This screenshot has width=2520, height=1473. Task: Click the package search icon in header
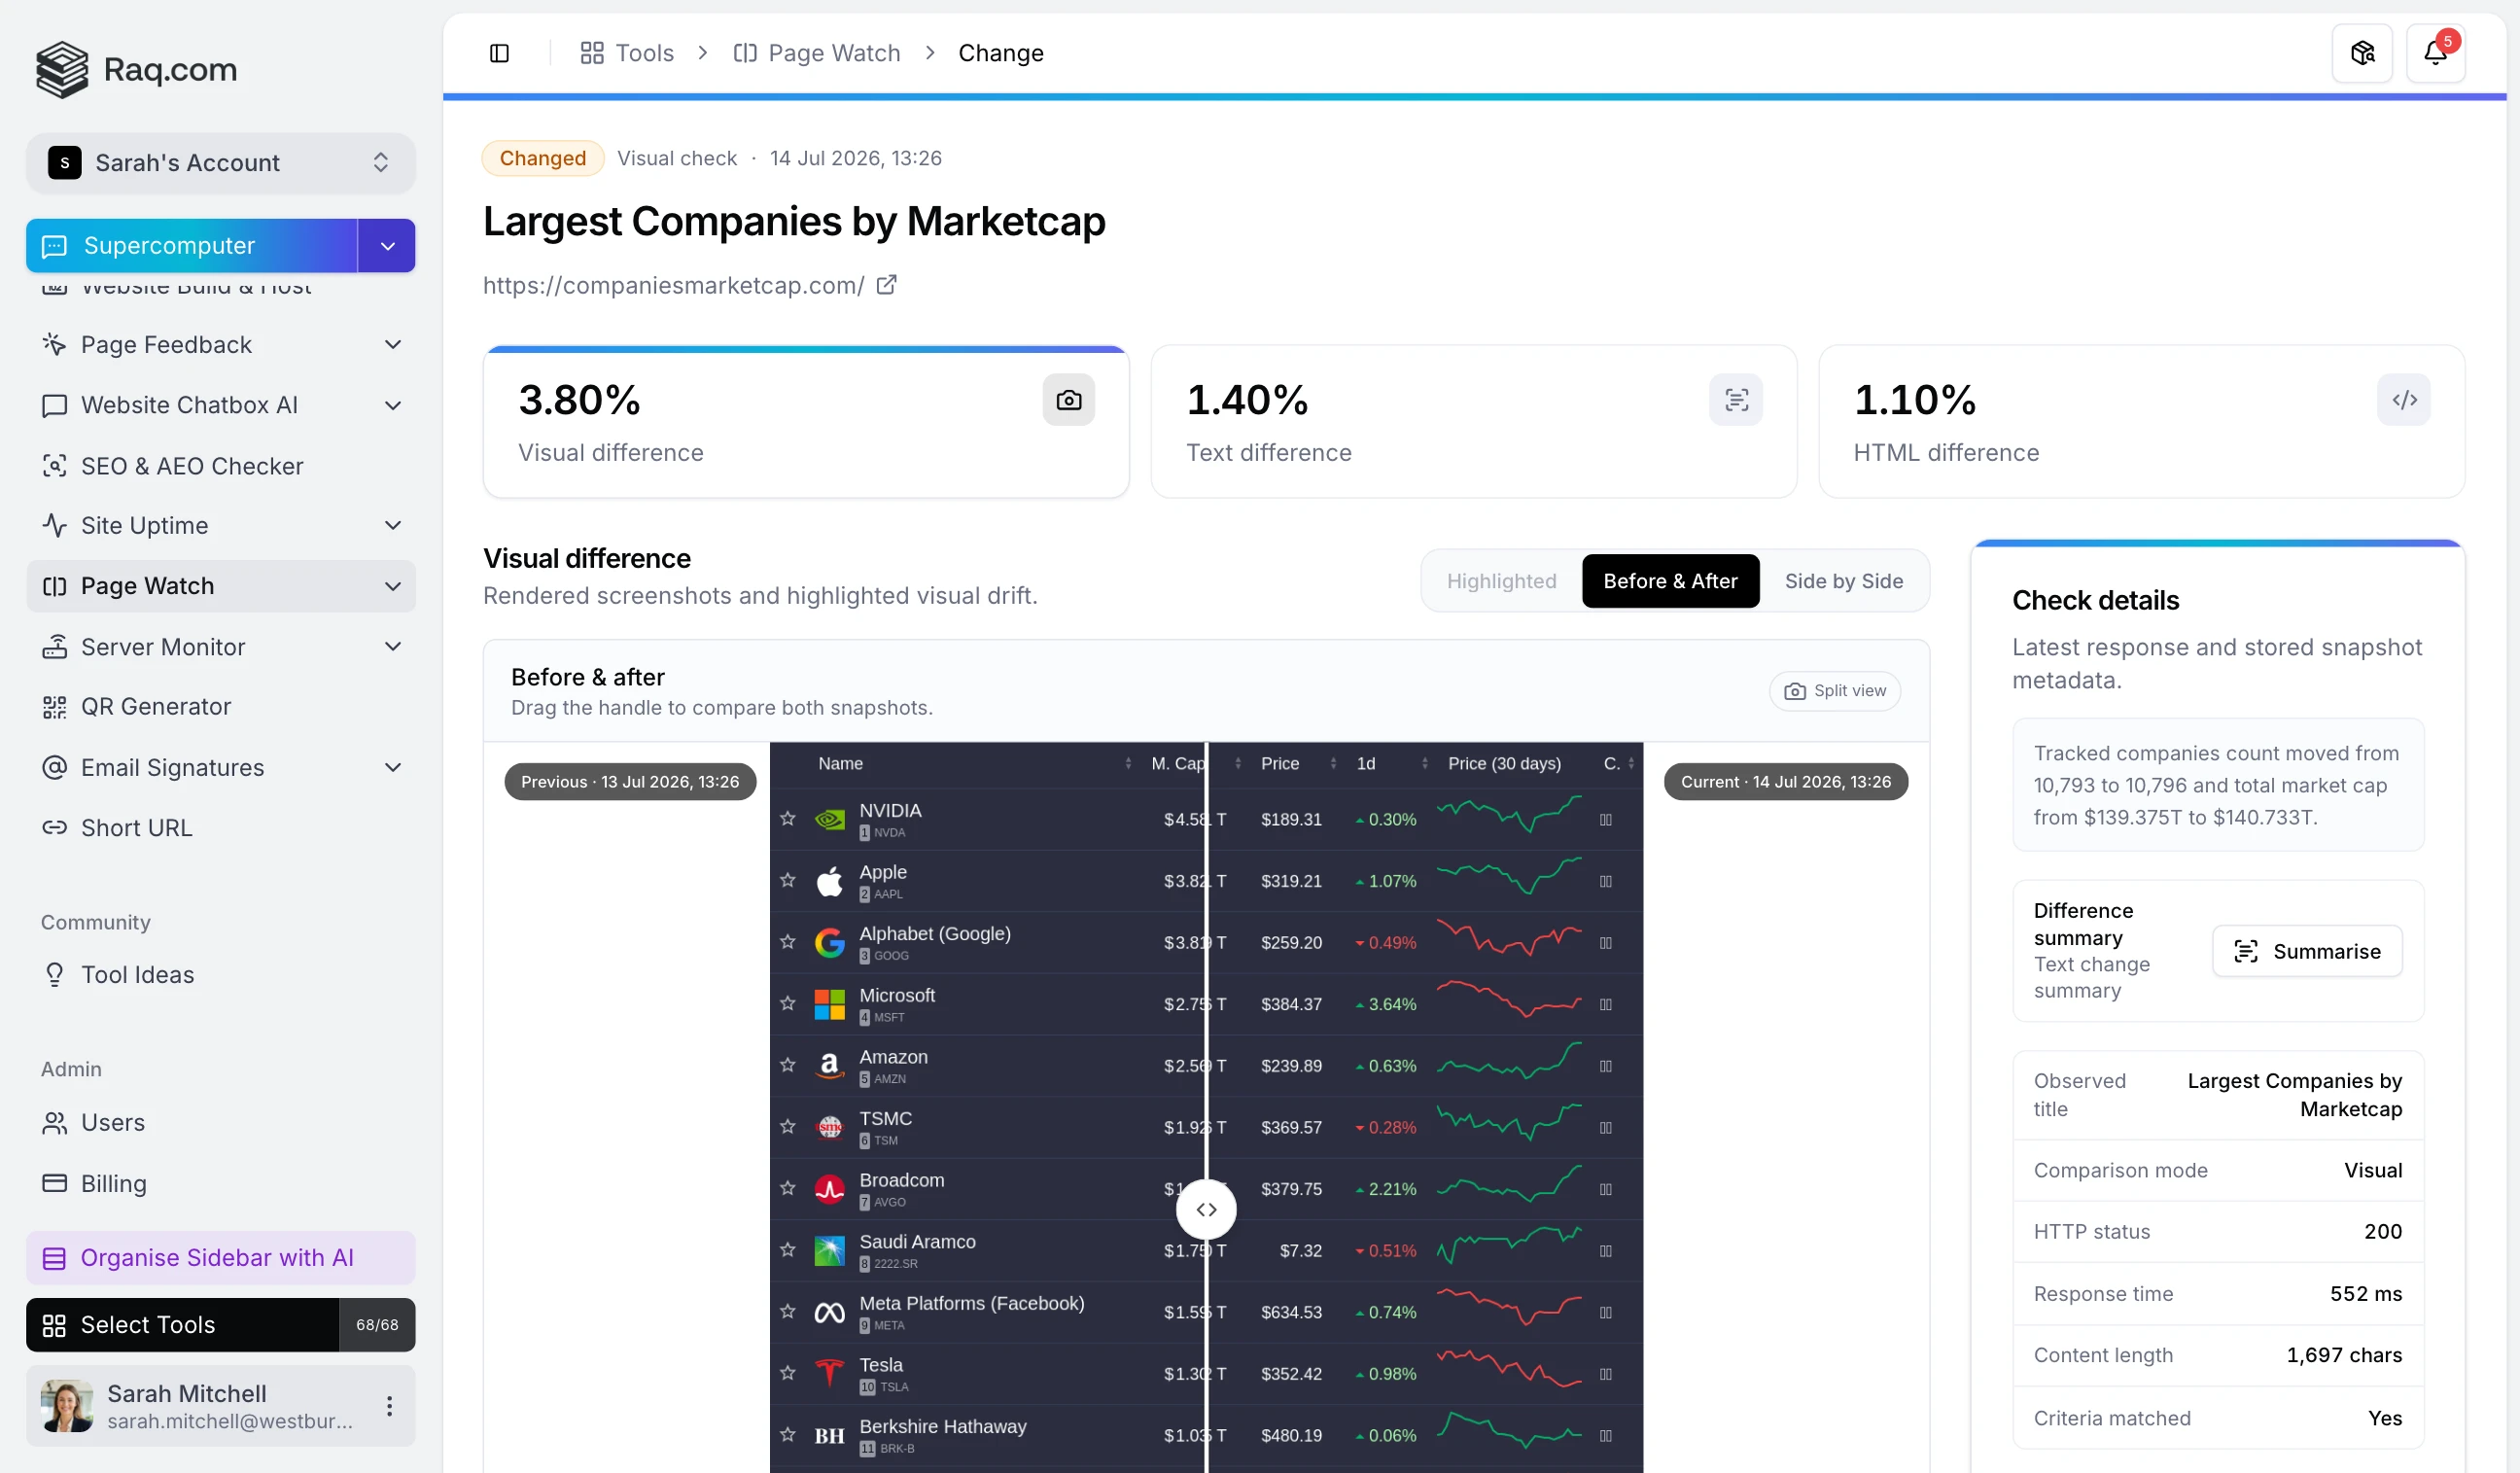coord(2362,53)
